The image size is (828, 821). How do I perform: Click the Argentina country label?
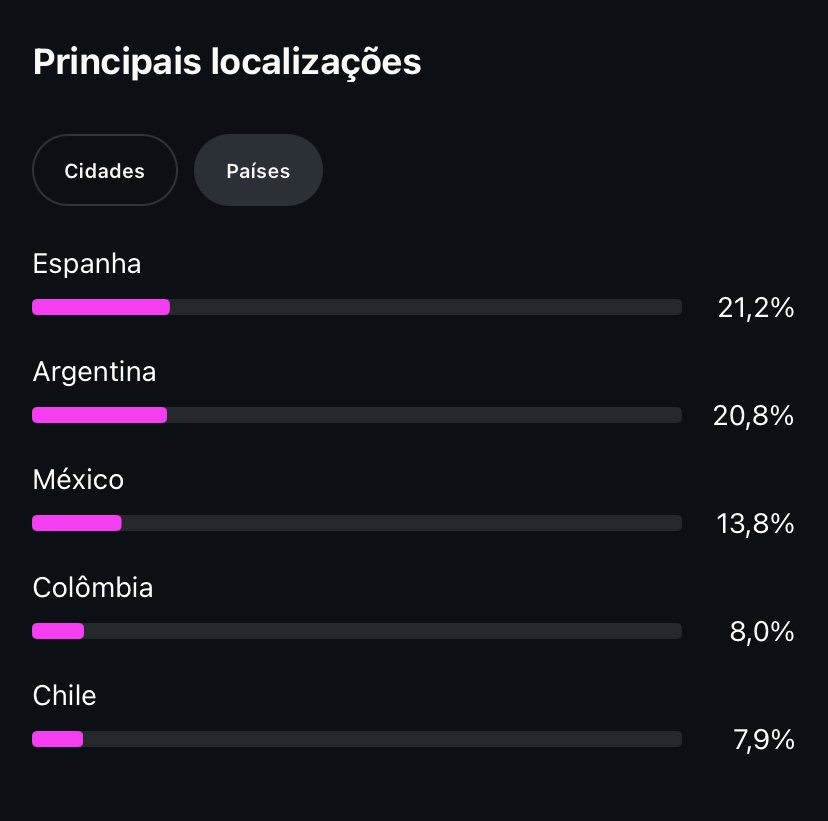click(95, 372)
